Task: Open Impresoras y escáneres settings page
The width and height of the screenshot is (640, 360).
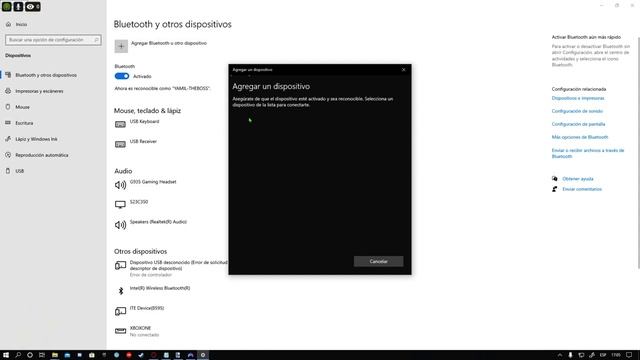Action: coord(39,91)
